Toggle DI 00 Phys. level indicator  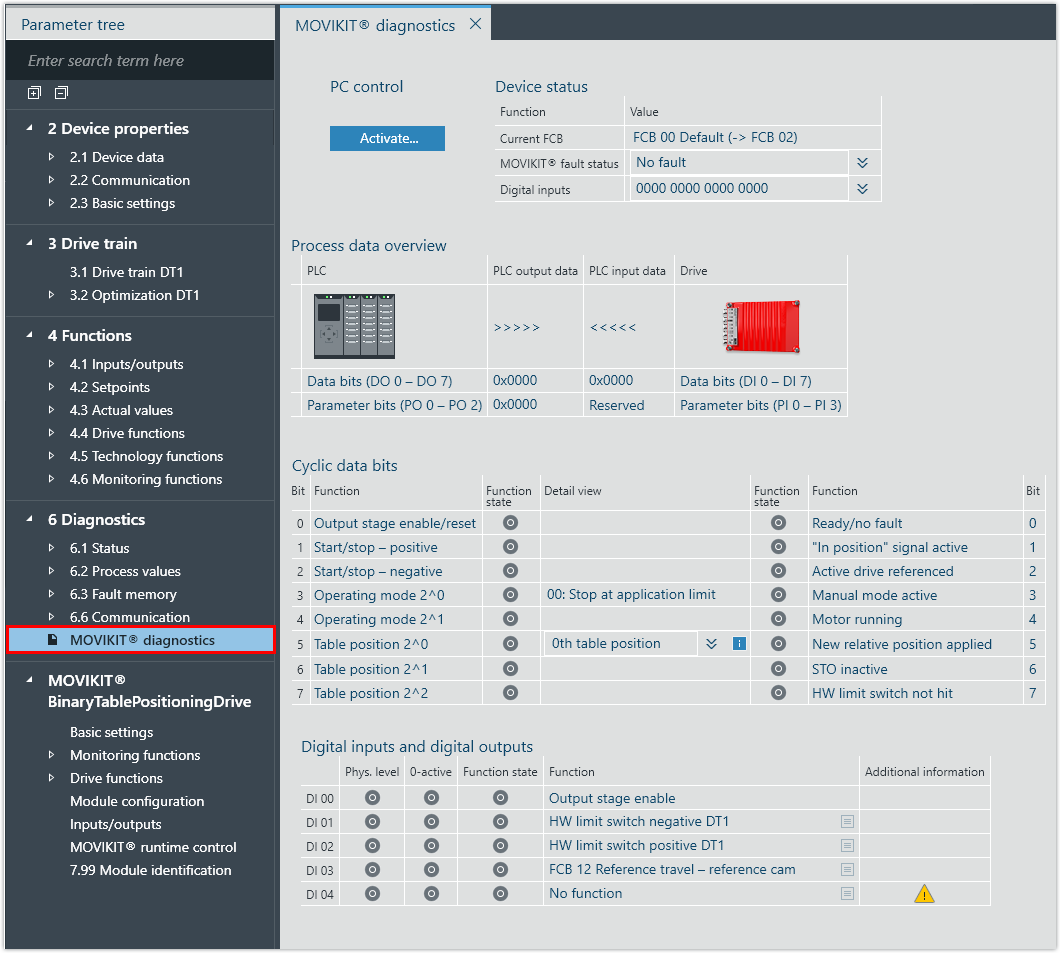point(372,798)
